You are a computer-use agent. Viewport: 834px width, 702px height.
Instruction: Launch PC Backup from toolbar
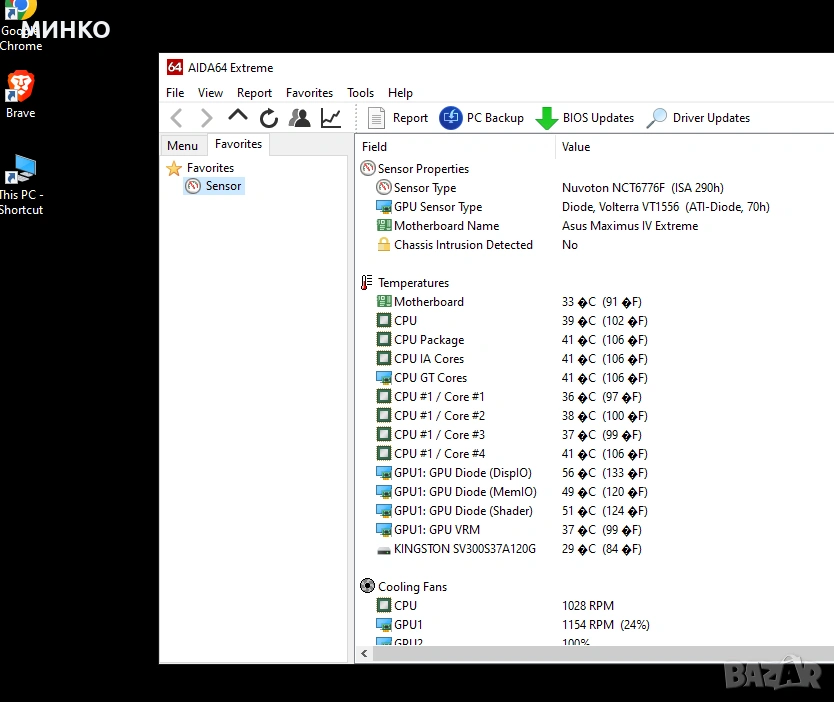482,118
